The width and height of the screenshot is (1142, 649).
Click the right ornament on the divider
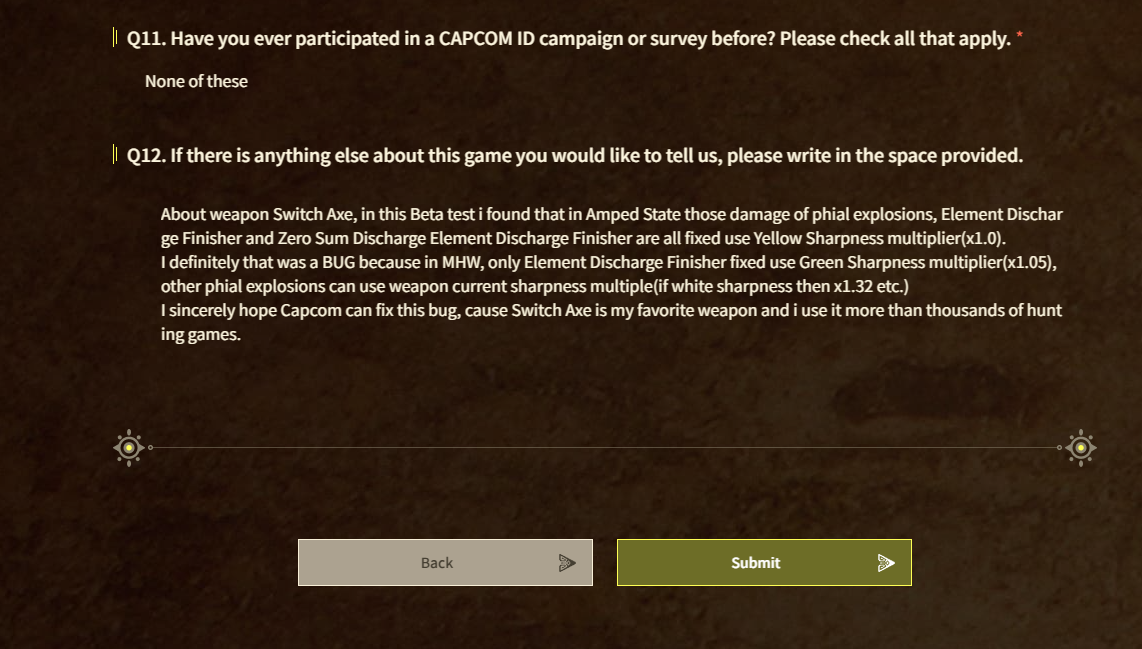click(1080, 447)
